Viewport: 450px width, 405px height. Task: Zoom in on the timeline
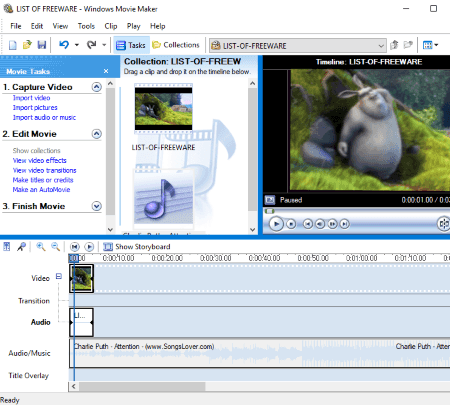tap(41, 247)
